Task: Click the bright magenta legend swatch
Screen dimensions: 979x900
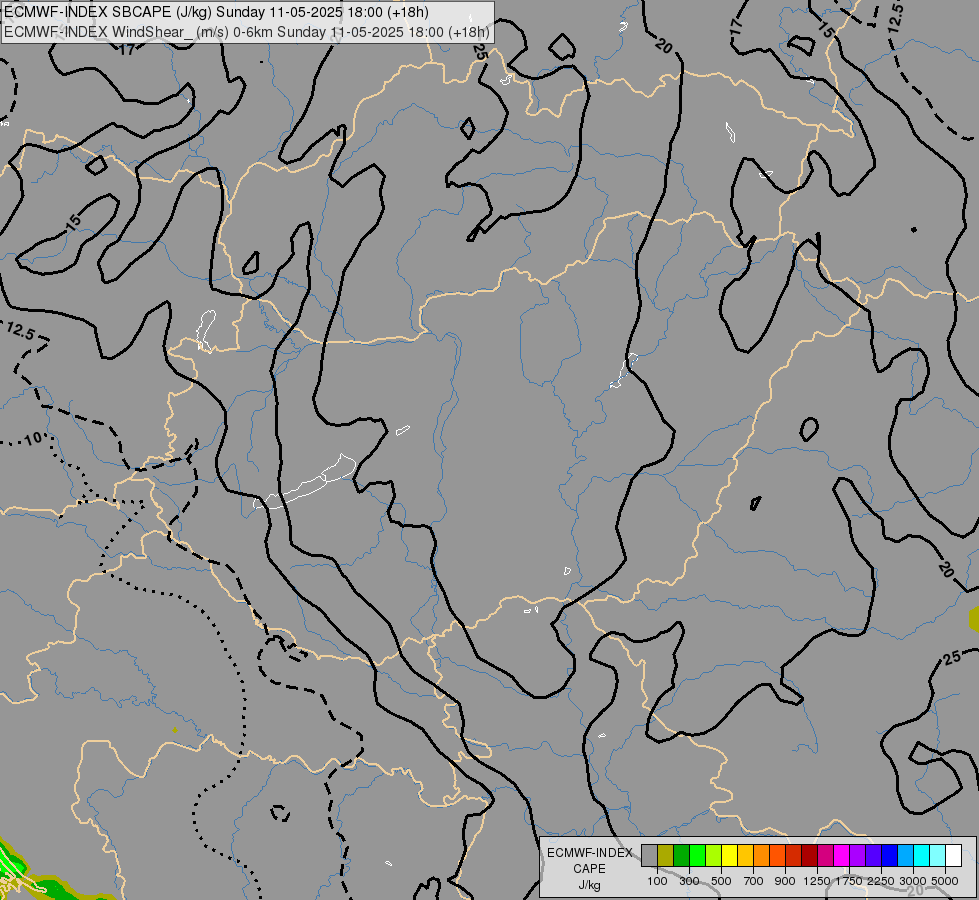Action: 842,855
